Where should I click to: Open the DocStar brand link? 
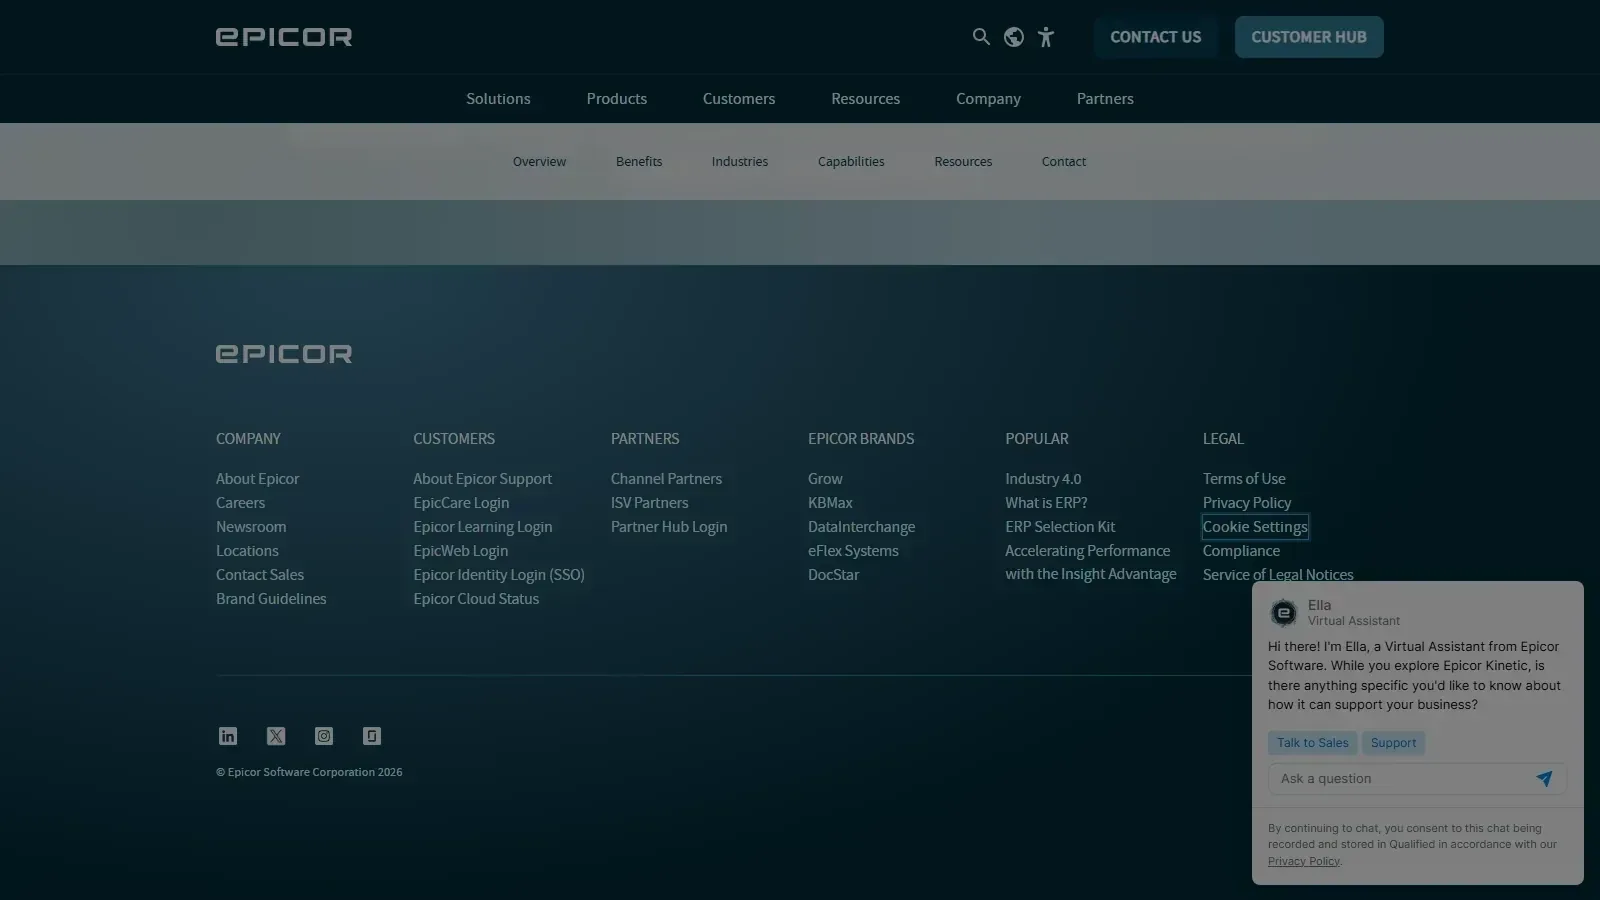[833, 575]
